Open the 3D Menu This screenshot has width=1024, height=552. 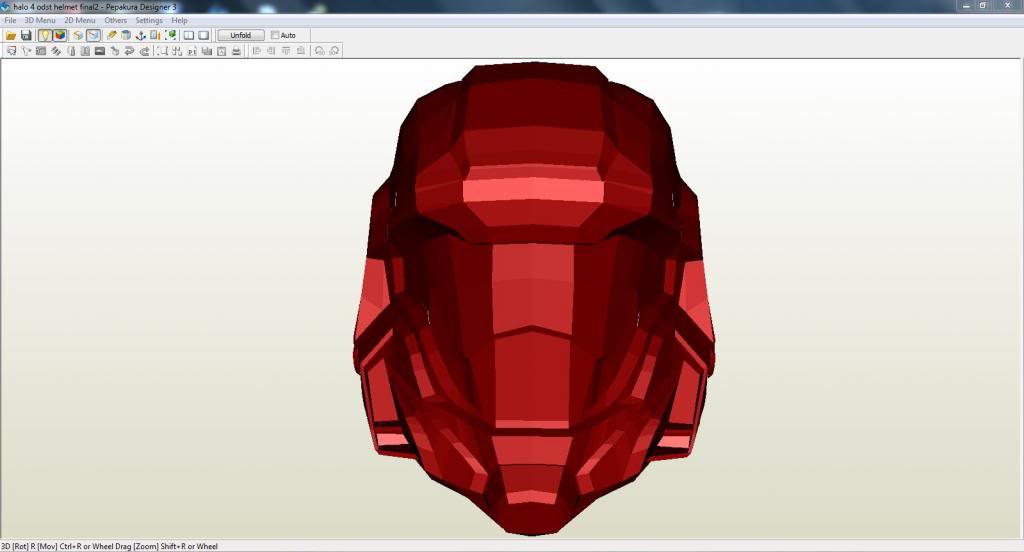(40, 20)
